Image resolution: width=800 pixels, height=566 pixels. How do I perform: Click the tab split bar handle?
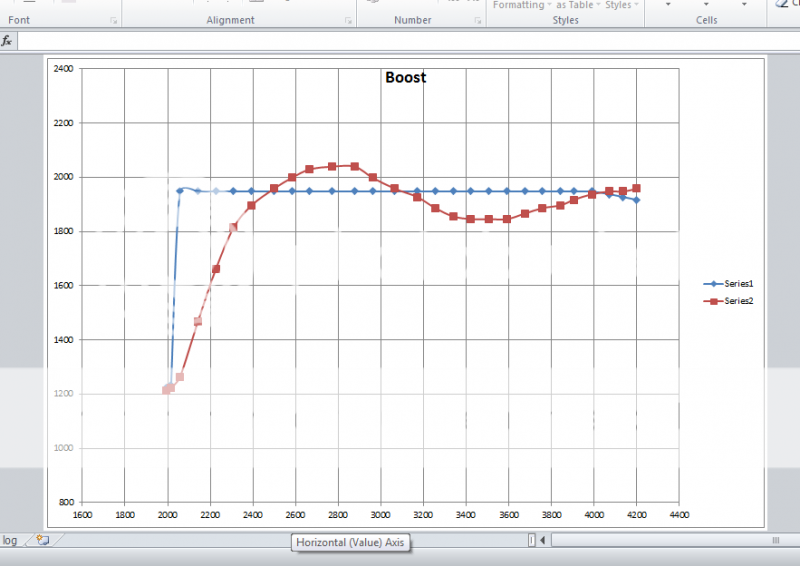[531, 539]
